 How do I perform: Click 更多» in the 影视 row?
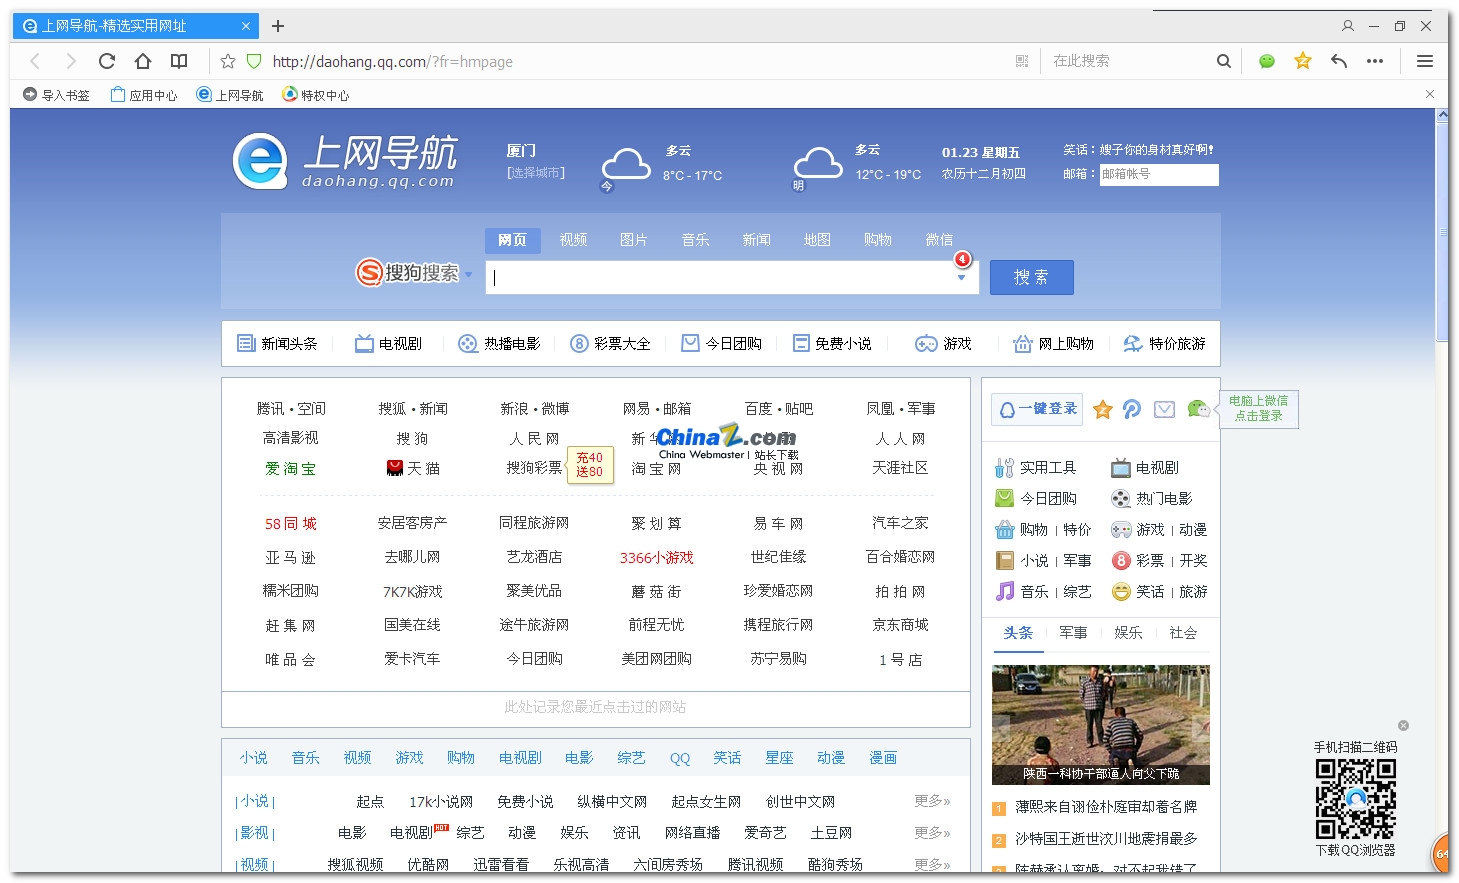(x=932, y=832)
